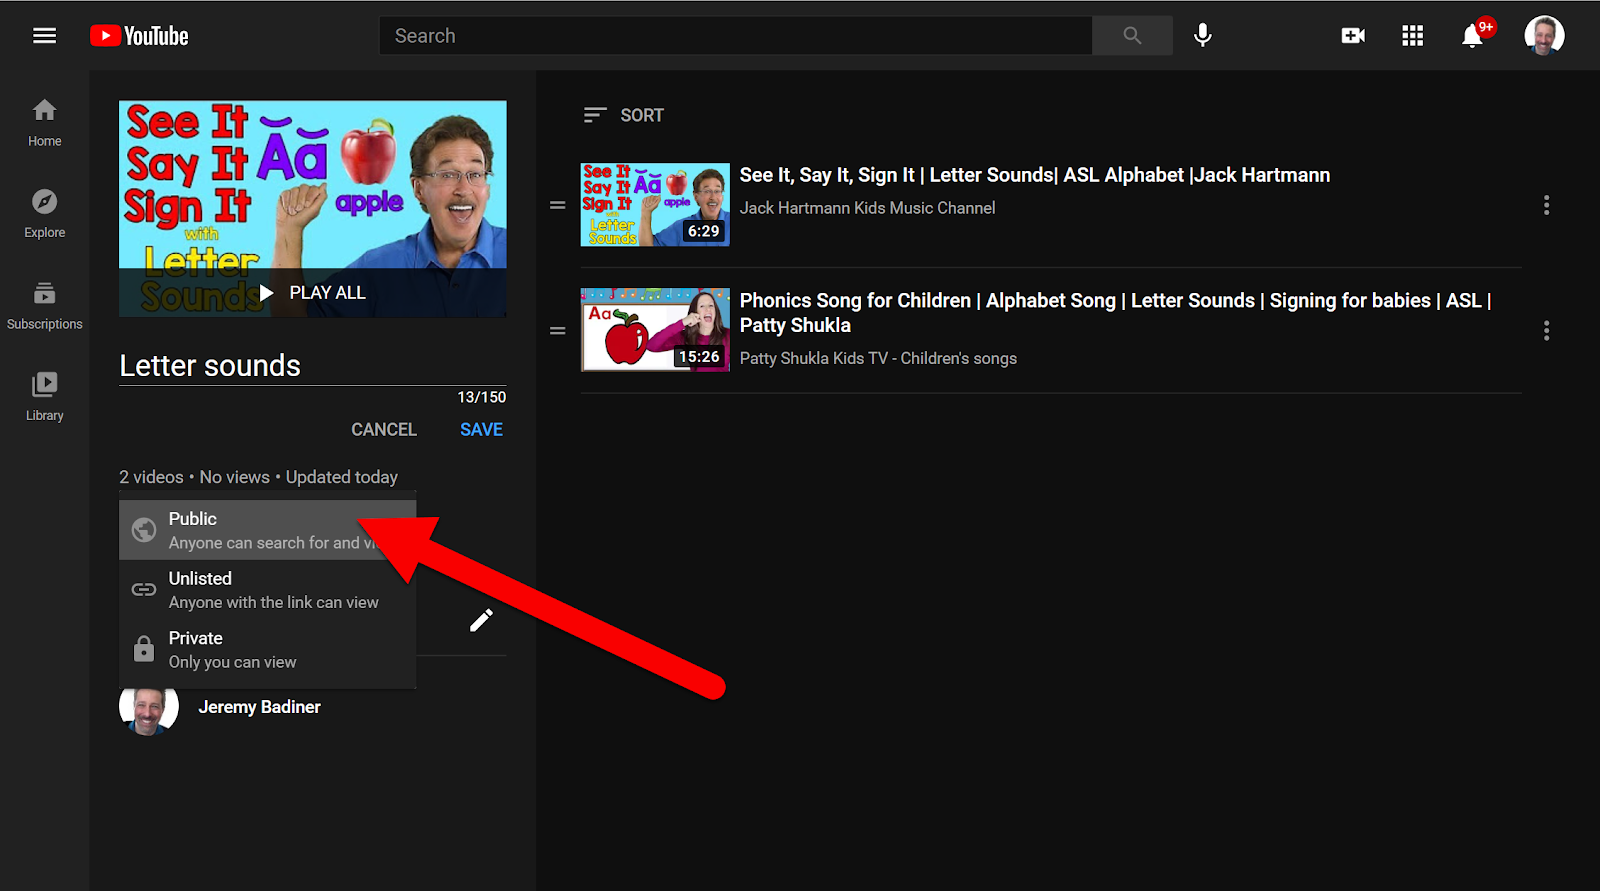Select Public privacy option
Viewport: 1600px width, 891px height.
tap(267, 530)
